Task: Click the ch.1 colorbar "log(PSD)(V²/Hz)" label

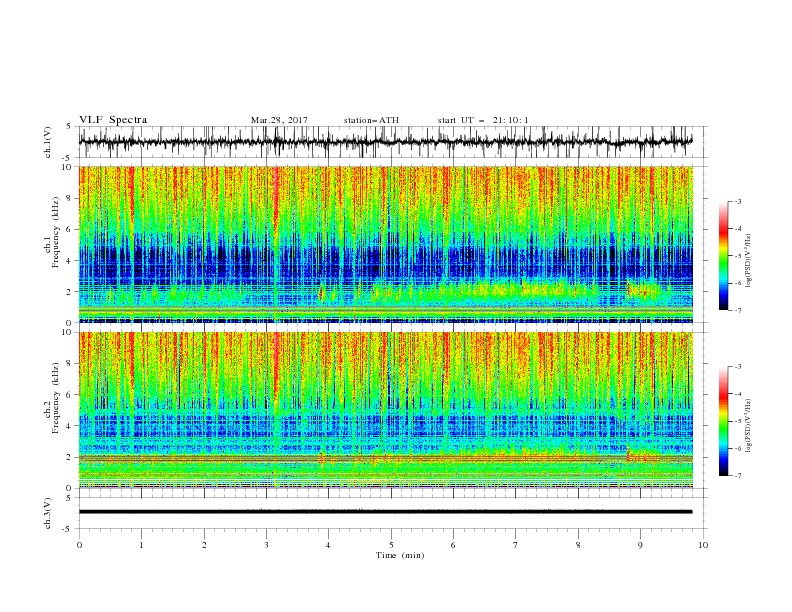Action: click(x=748, y=261)
